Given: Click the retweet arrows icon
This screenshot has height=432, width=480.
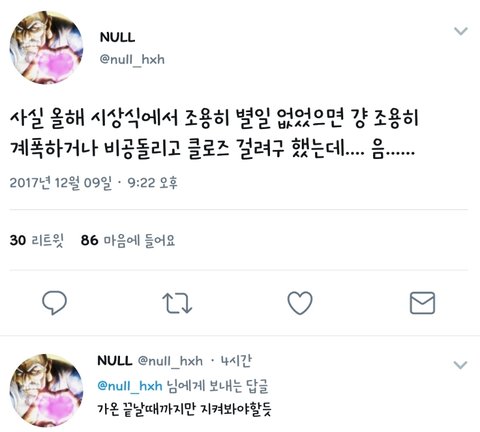Looking at the screenshot, I should tap(177, 303).
